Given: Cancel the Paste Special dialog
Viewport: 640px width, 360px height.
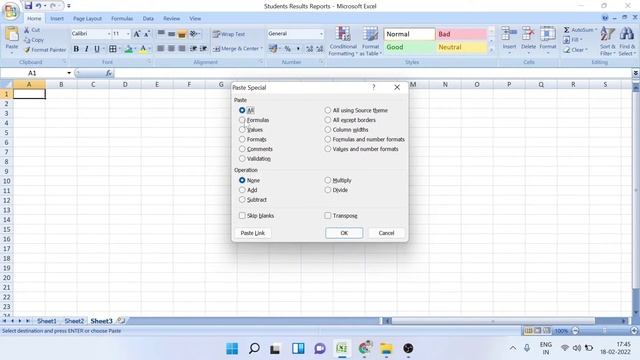Looking at the screenshot, I should click(x=386, y=233).
